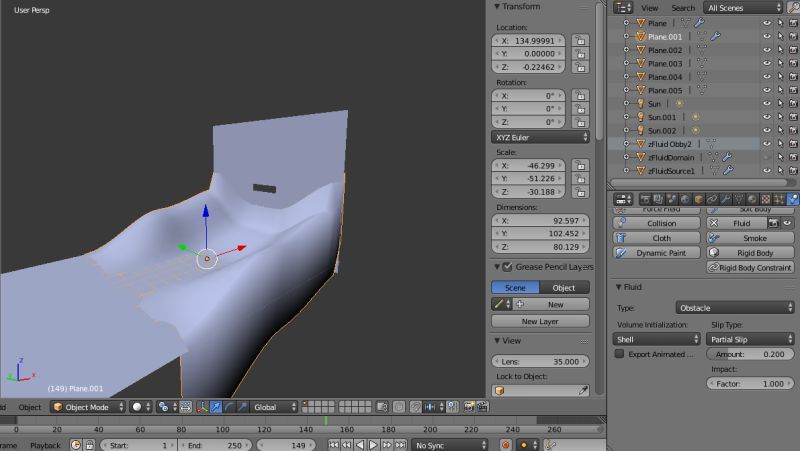Open the Global orientation dropdown
Viewport: 800px width, 451px height.
275,407
